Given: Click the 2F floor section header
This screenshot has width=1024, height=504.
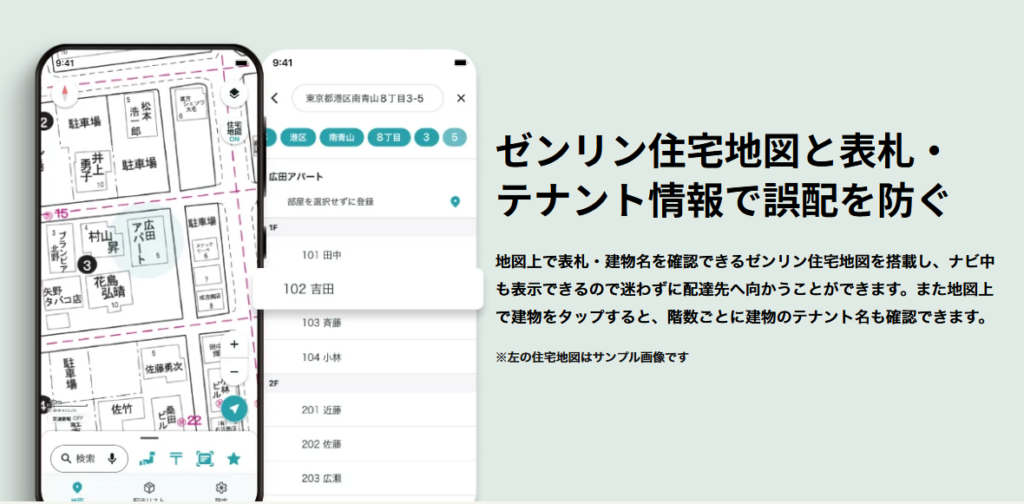Looking at the screenshot, I should (370, 384).
